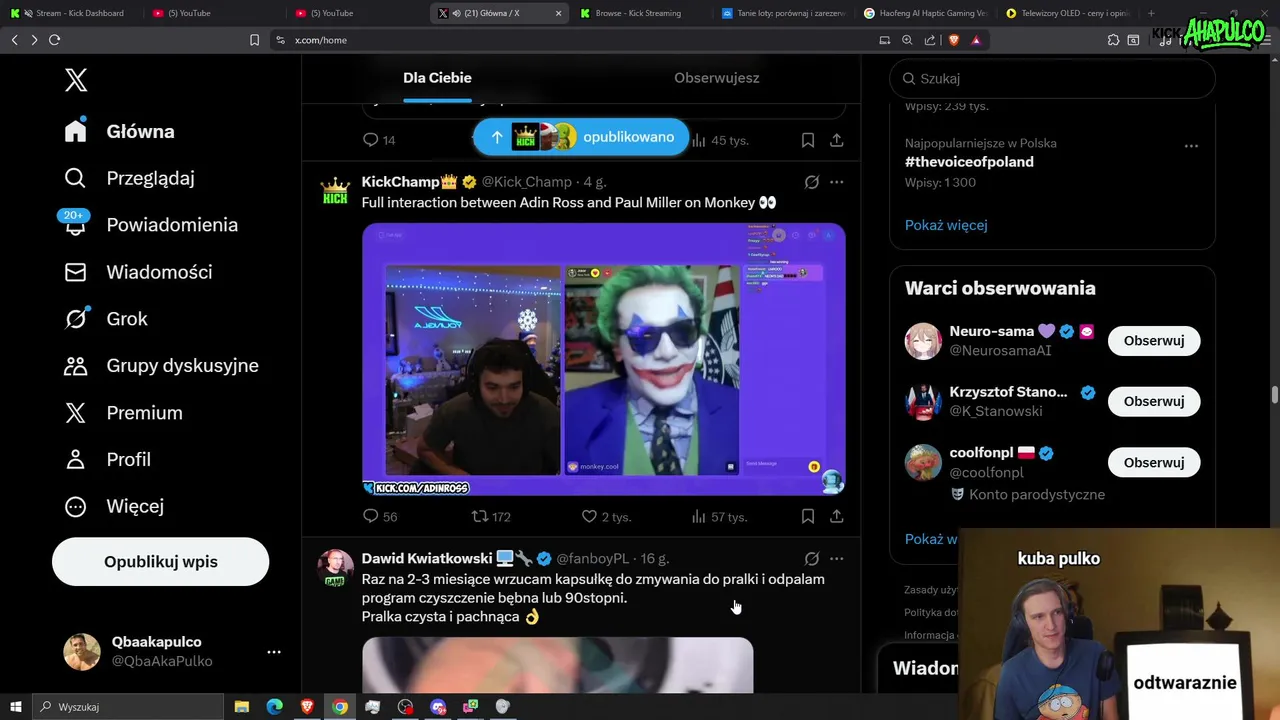Click the Wyszukaj taskbar search box
1280x720 pixels.
130,707
